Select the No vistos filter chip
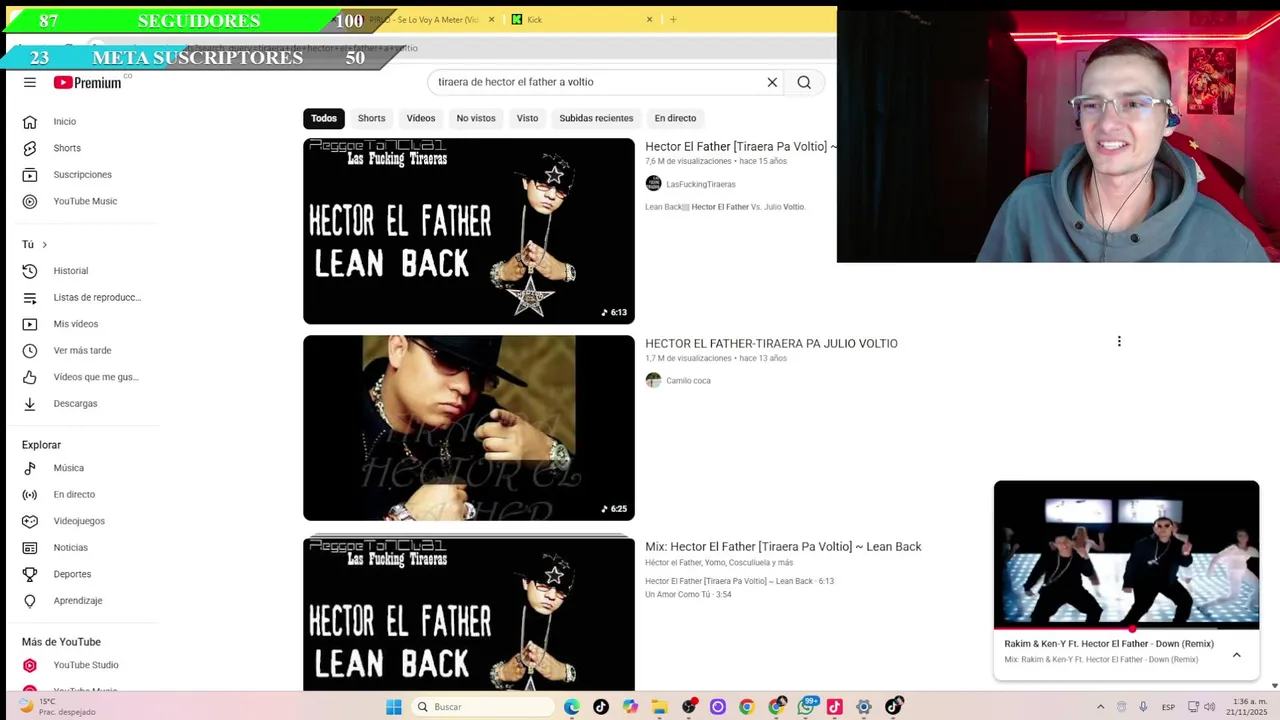 [x=476, y=118]
